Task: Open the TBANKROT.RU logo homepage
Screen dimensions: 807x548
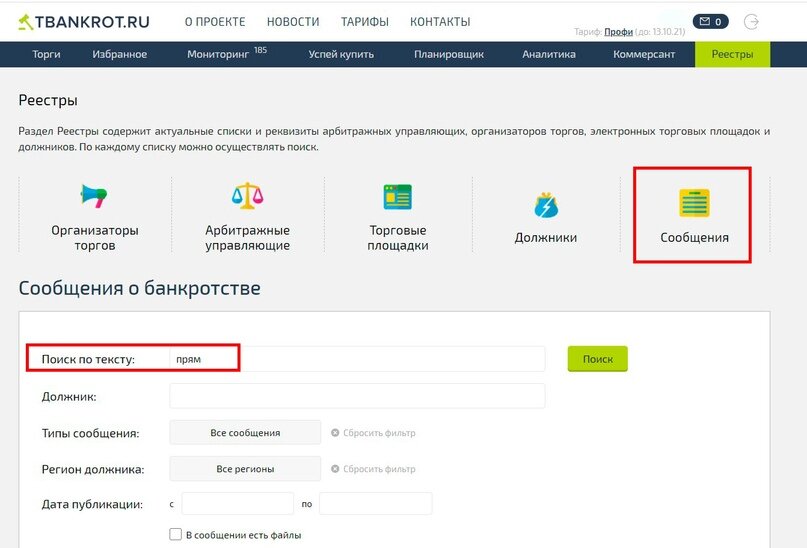Action: (84, 22)
